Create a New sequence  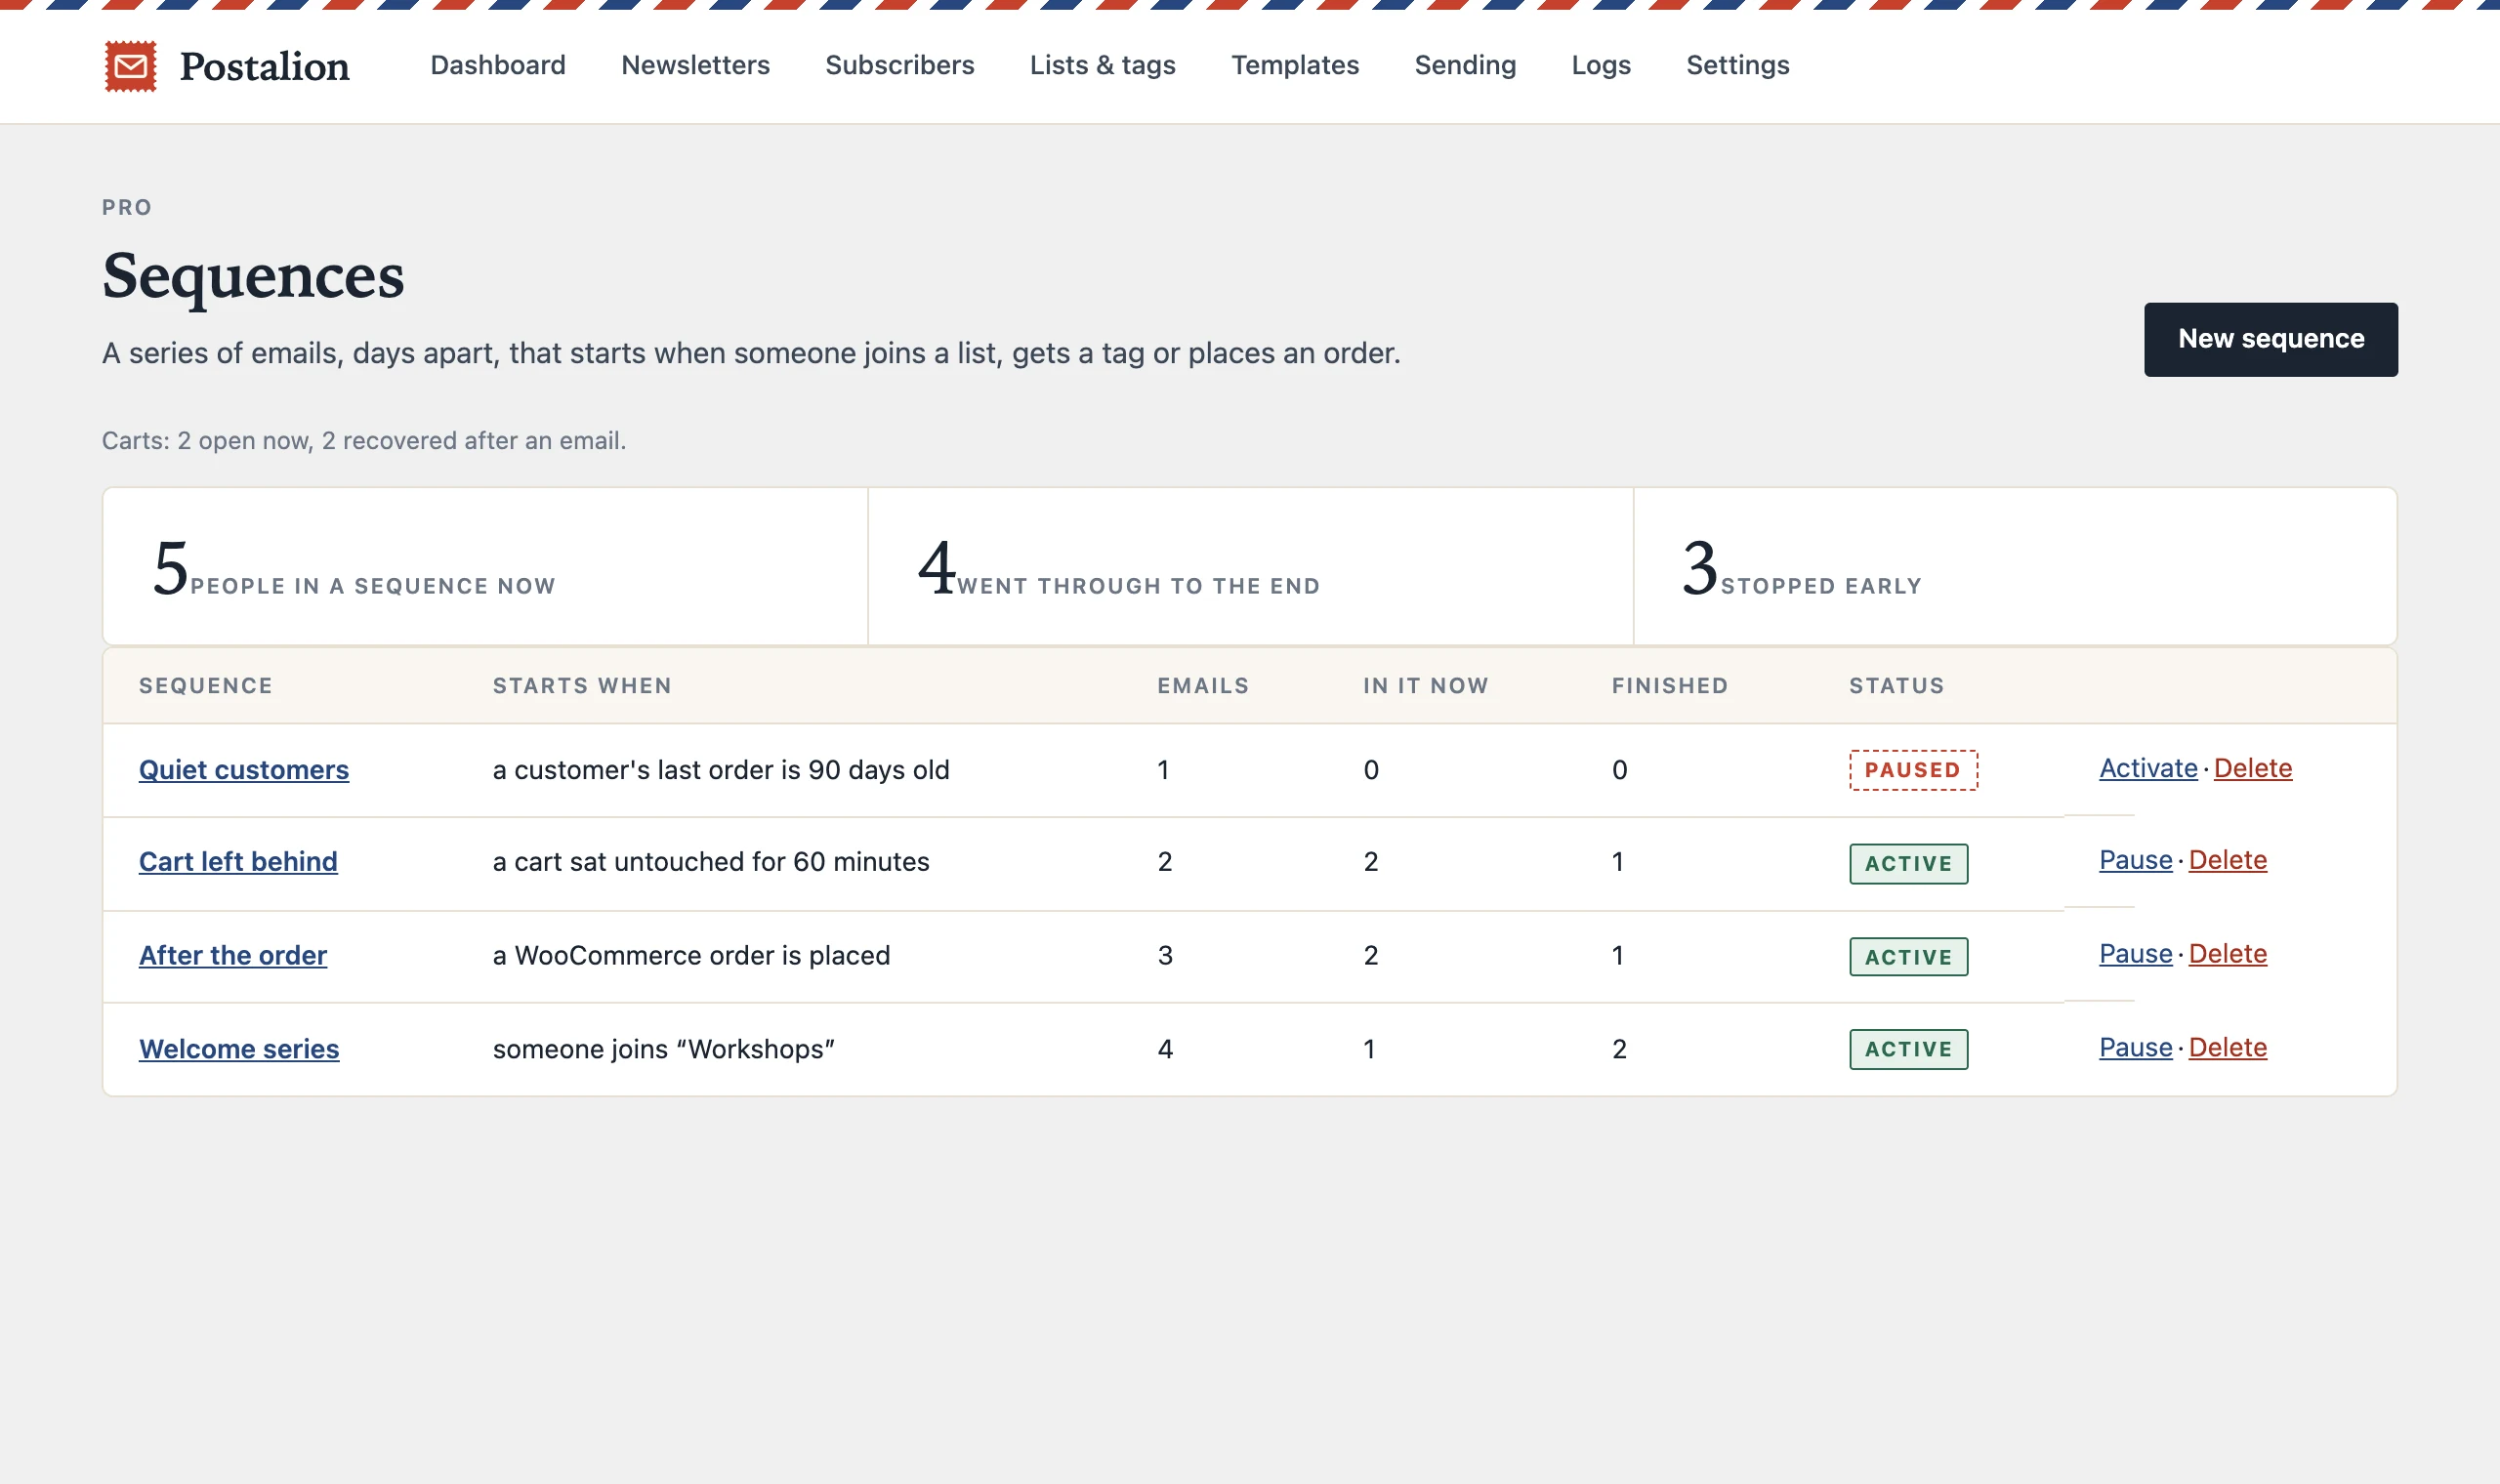[x=2270, y=339]
